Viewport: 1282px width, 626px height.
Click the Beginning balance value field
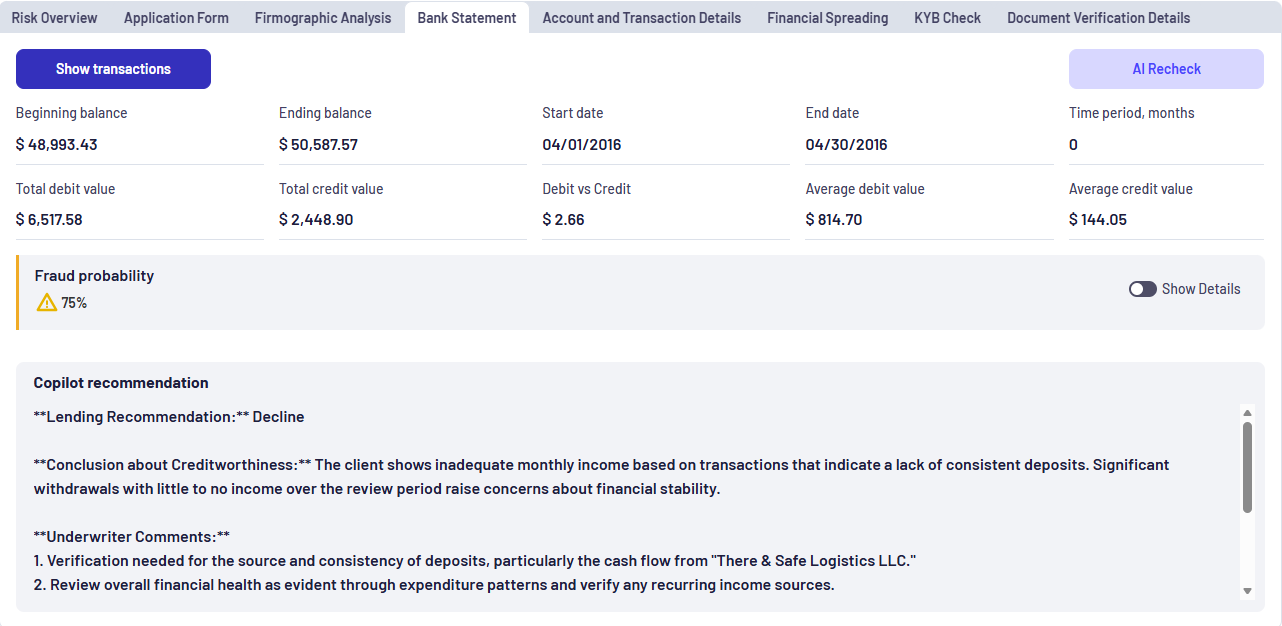click(140, 145)
